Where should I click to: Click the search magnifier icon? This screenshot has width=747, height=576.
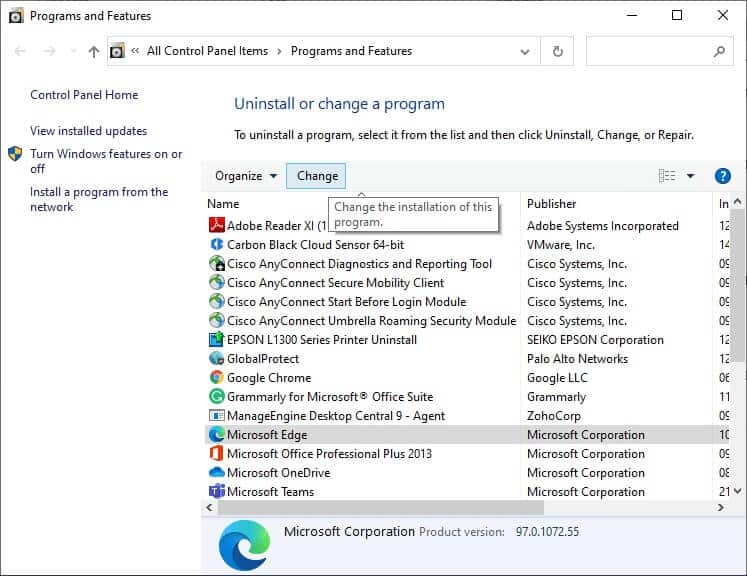coord(719,51)
